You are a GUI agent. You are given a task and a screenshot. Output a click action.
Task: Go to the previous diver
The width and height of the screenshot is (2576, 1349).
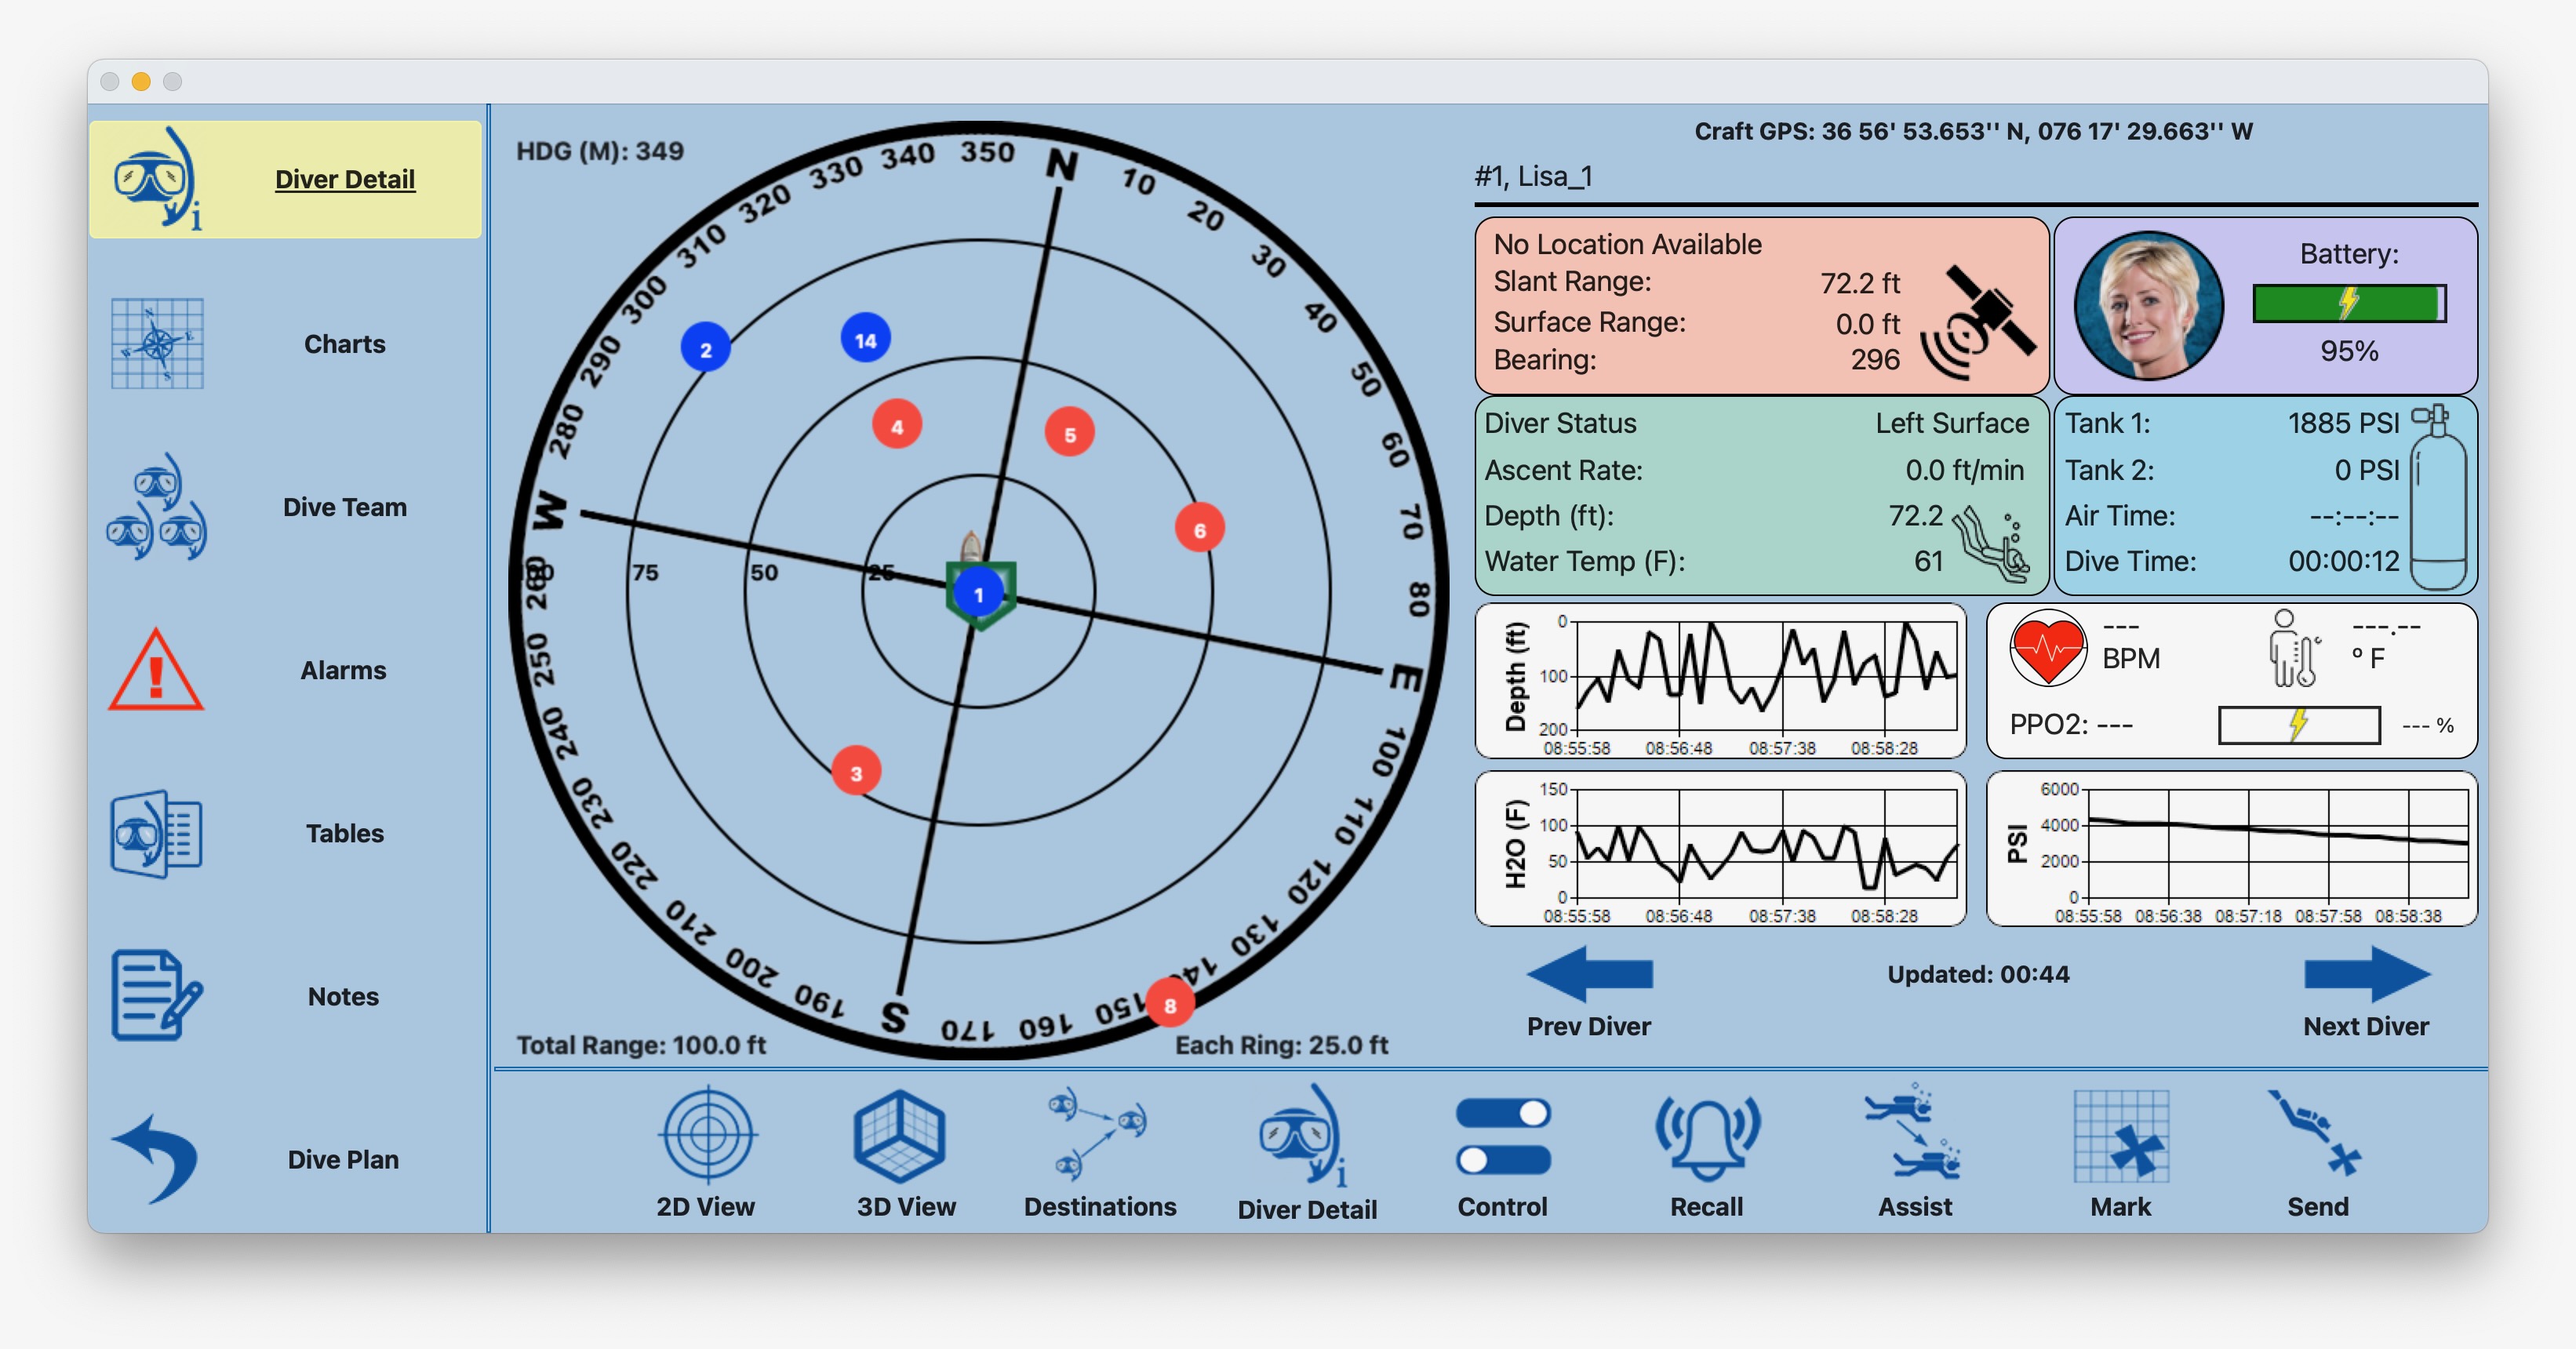(1589, 993)
